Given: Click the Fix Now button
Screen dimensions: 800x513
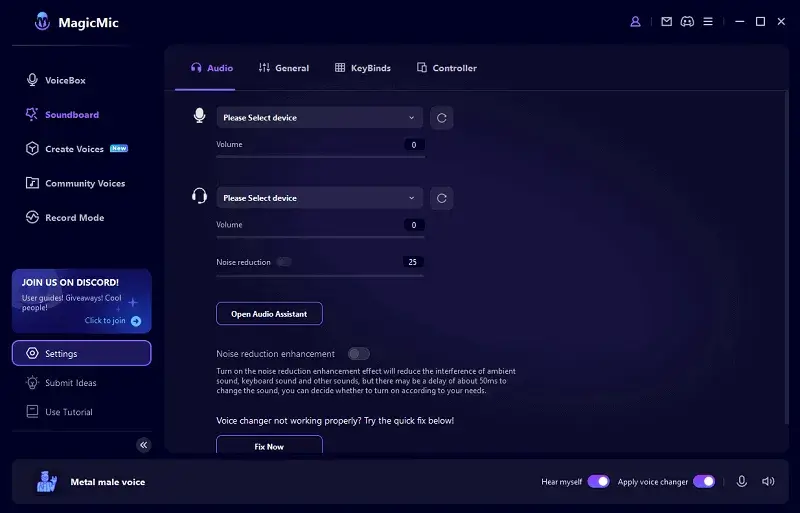Looking at the screenshot, I should point(269,445).
